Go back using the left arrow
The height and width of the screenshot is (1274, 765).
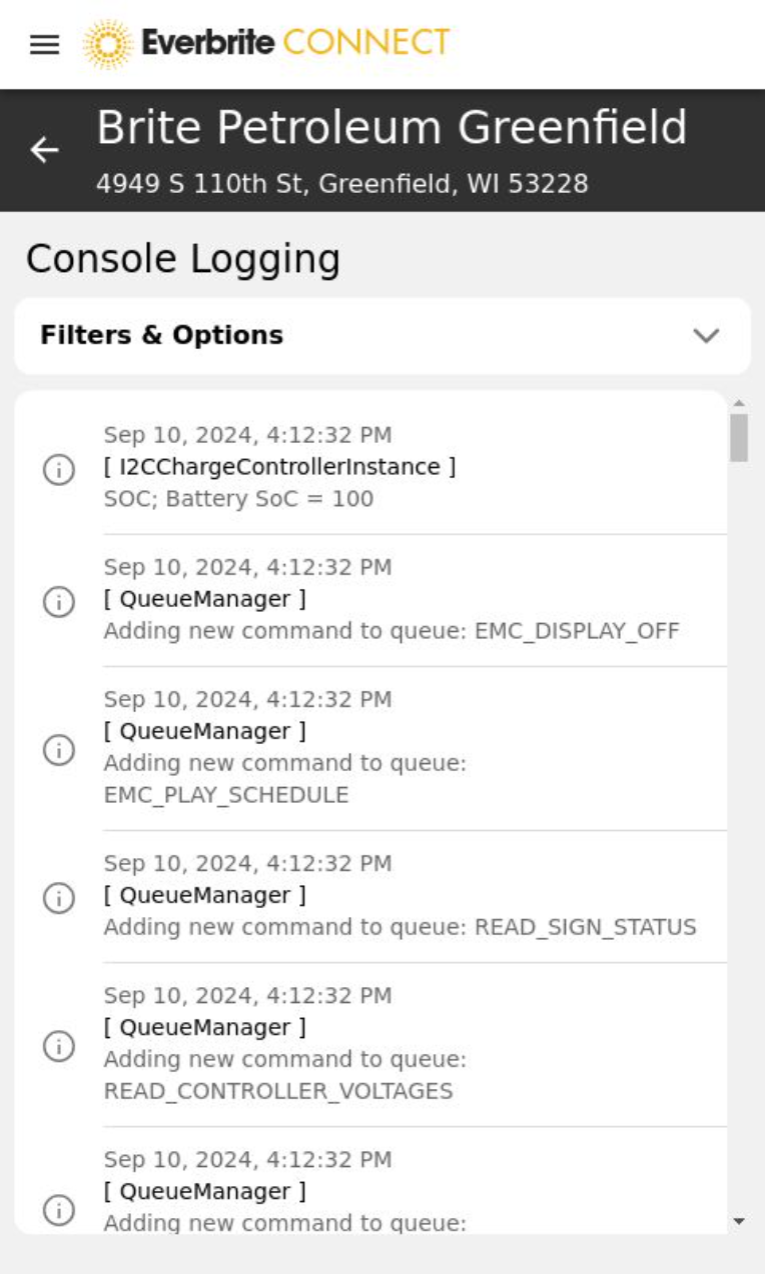tap(44, 150)
